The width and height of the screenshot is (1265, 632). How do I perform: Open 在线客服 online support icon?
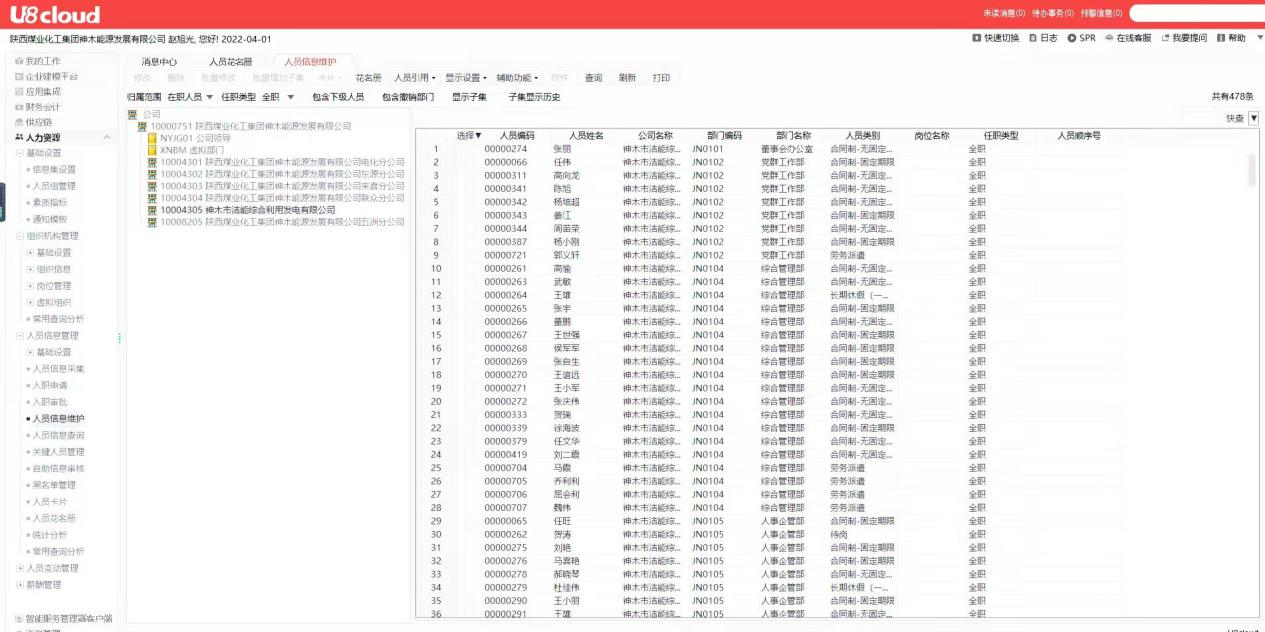pyautogui.click(x=1109, y=38)
